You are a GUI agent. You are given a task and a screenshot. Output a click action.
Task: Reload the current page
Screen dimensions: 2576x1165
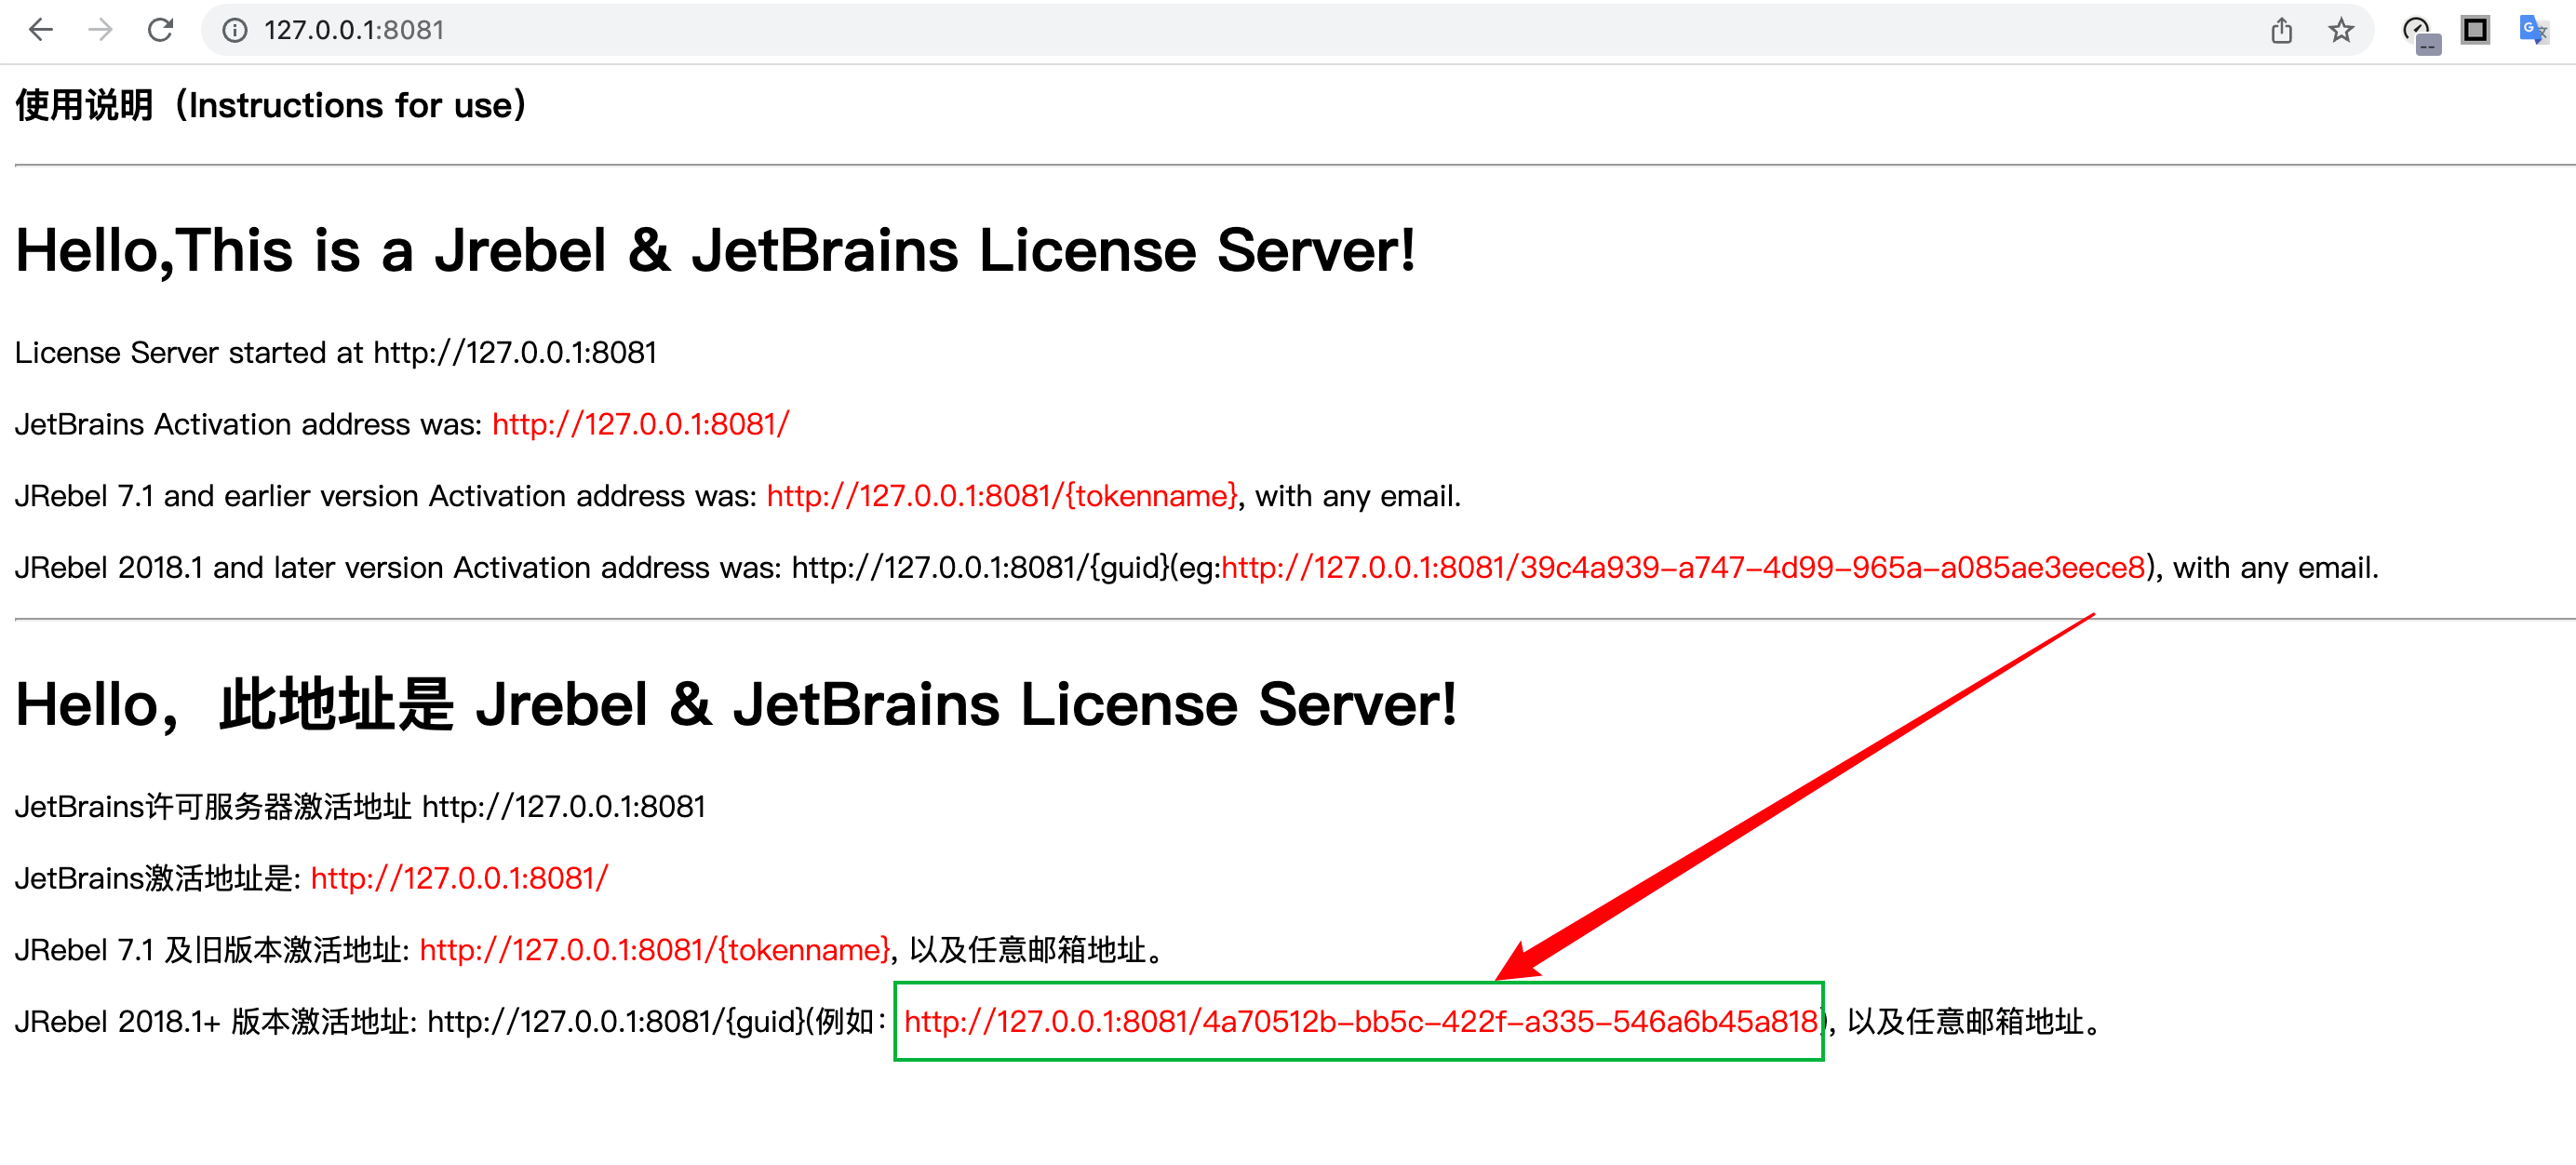click(161, 30)
